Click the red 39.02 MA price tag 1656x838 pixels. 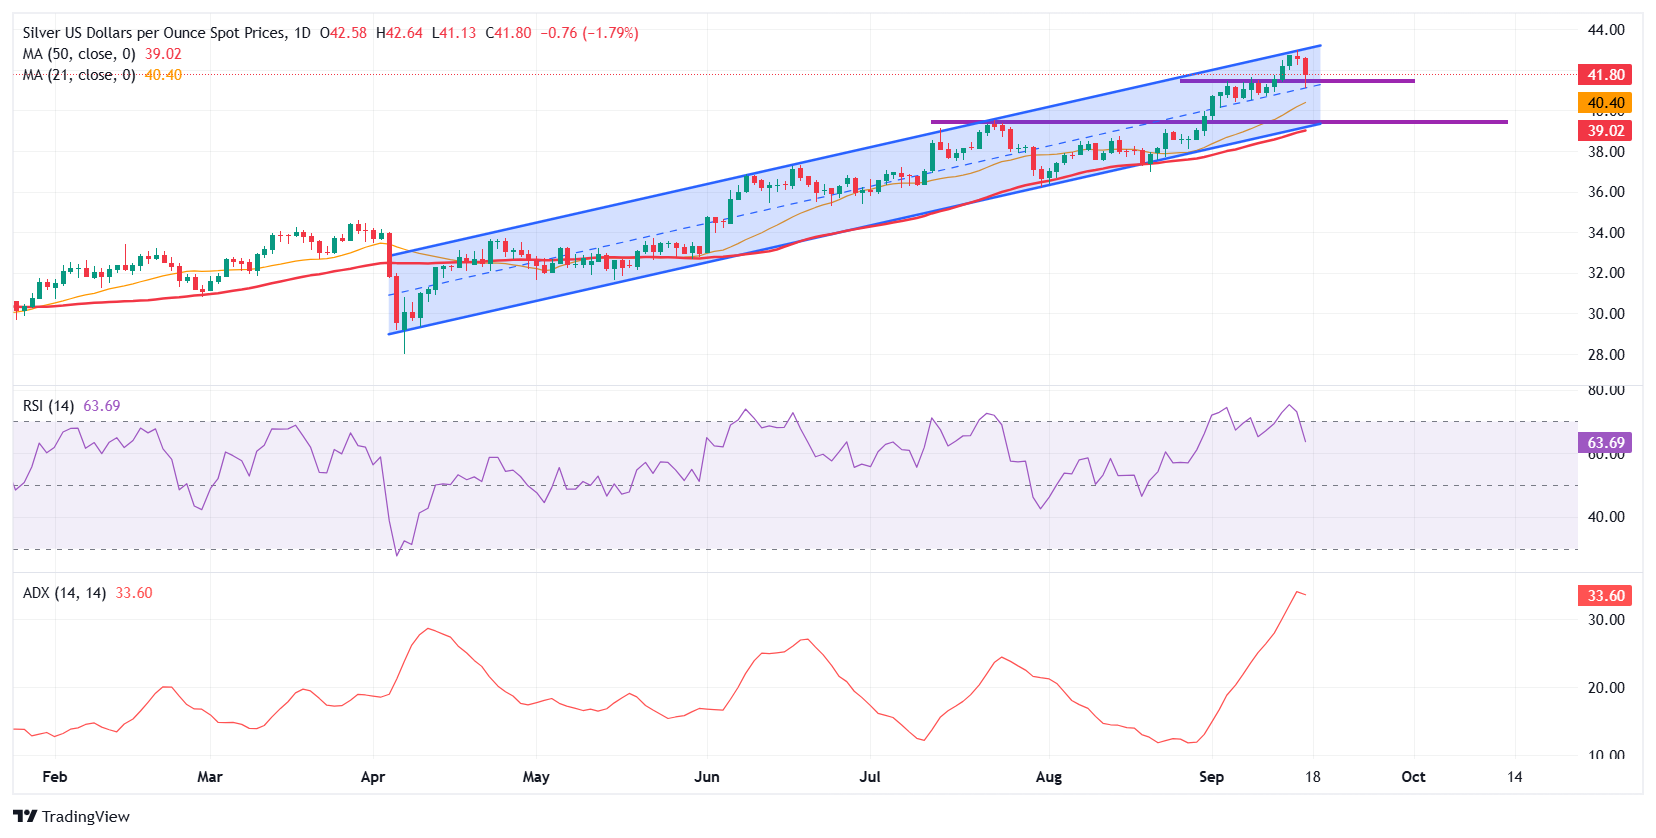click(1605, 131)
